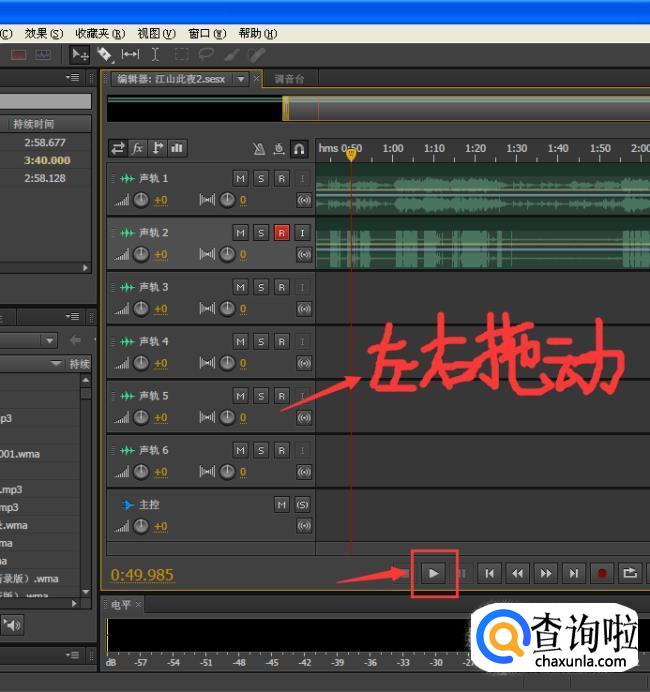Mute 声轨 1 with M button
This screenshot has height=692, width=650.
240,178
